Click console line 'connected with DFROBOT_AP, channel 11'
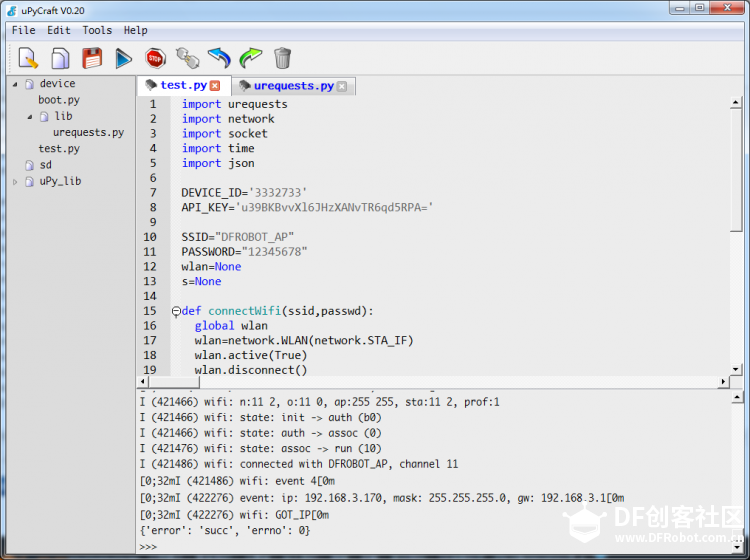Viewport: 750px width, 560px height. (x=299, y=464)
